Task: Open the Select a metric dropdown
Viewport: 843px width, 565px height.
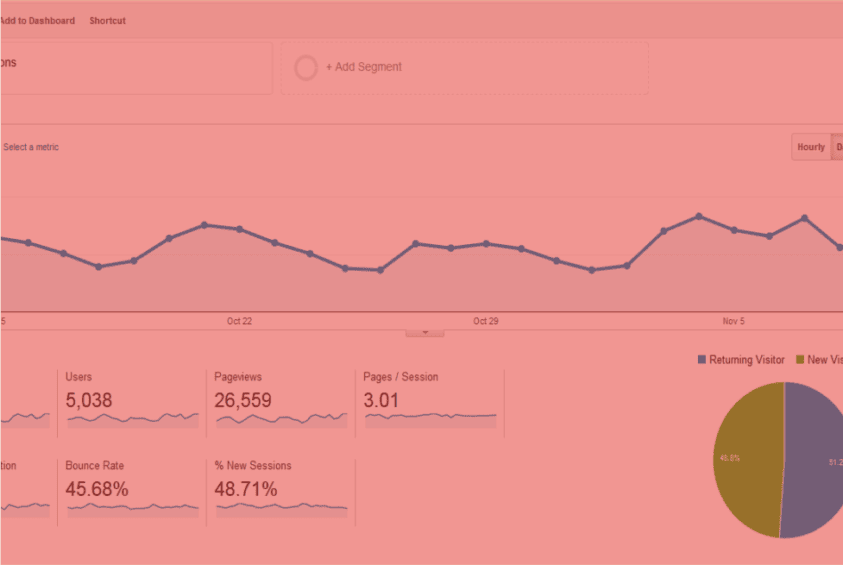Action: pos(31,147)
